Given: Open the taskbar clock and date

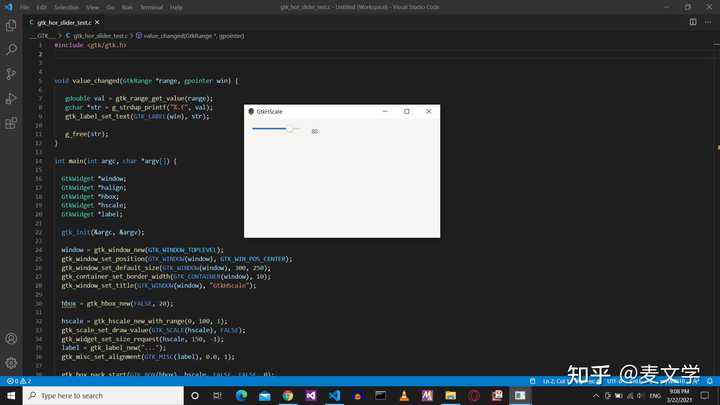Looking at the screenshot, I should tap(679, 395).
